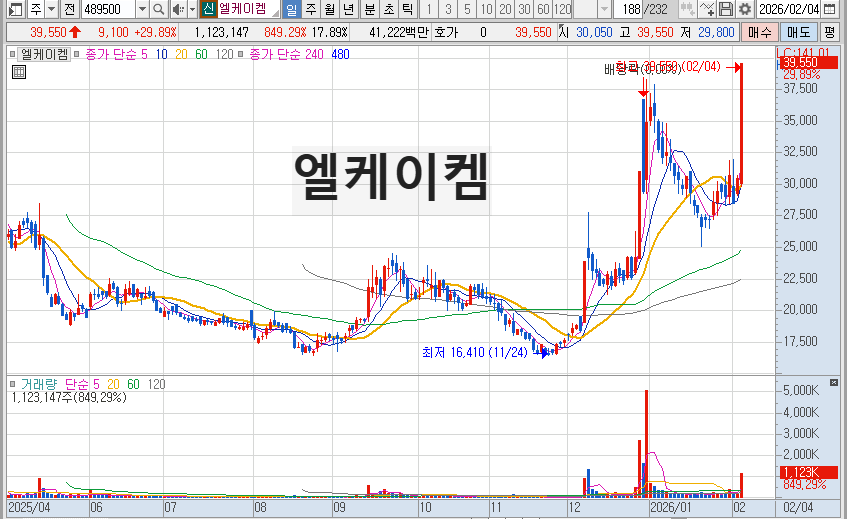
Task: Select the 일 daily chart tab
Action: tap(292, 9)
